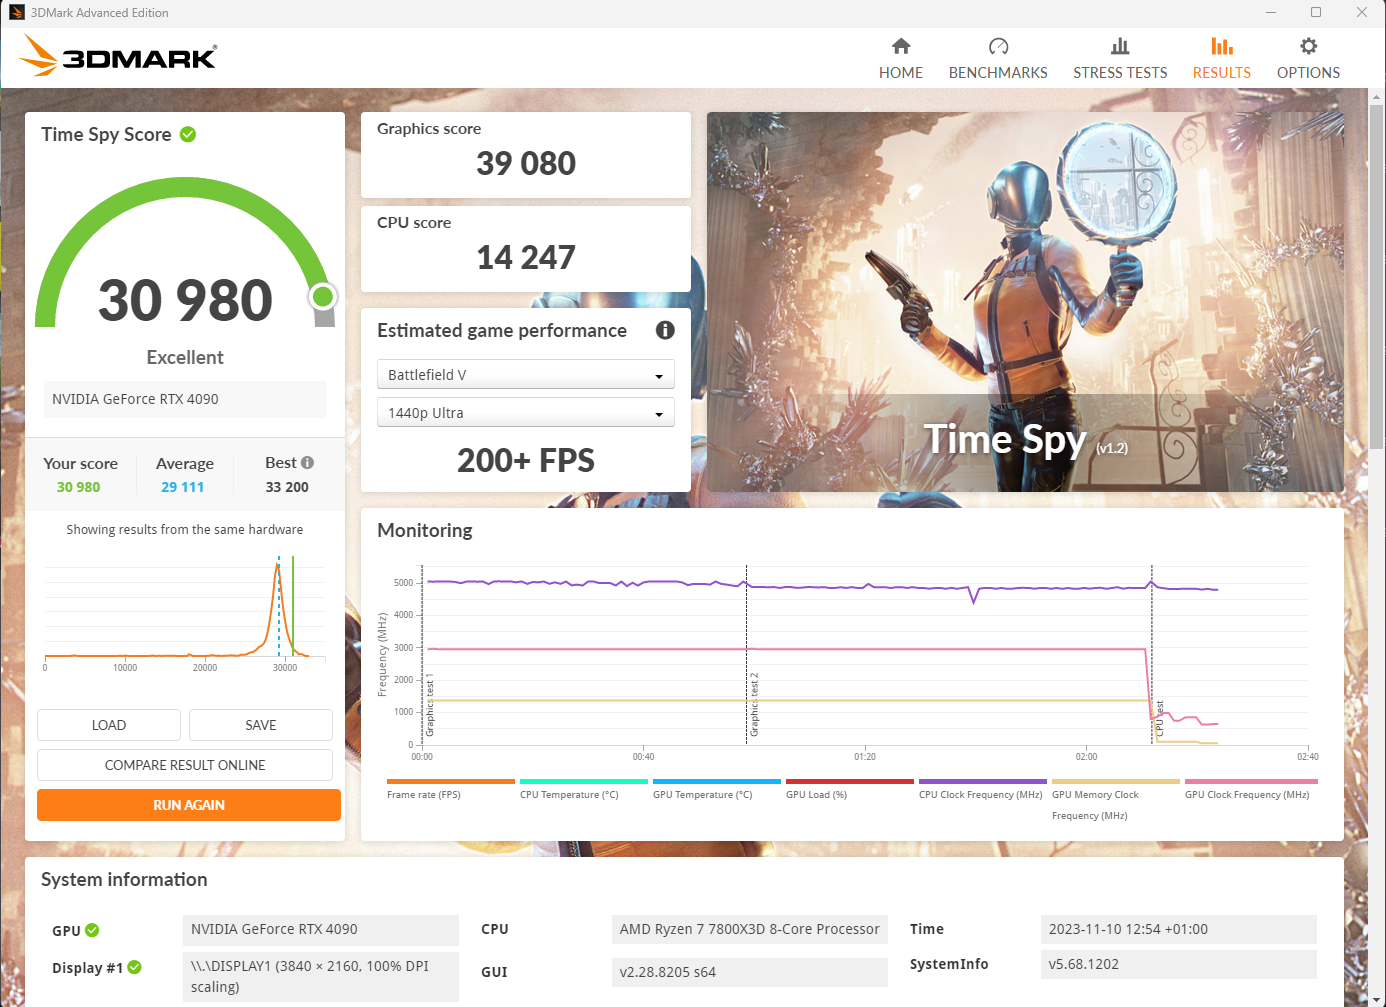The height and width of the screenshot is (1007, 1386).
Task: Toggle CPU Clock Frequency (MHz) legend series
Action: click(982, 790)
